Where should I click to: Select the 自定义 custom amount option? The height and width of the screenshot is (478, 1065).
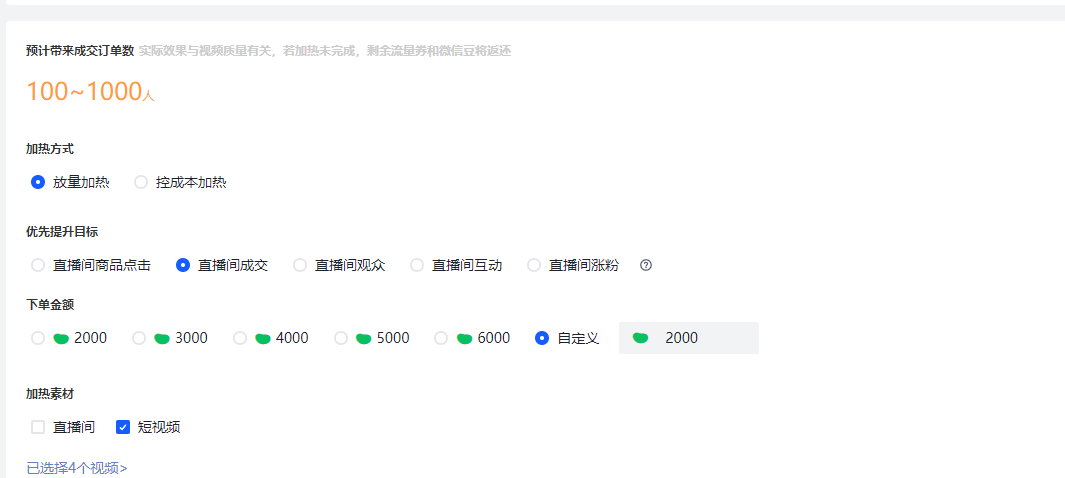(542, 338)
